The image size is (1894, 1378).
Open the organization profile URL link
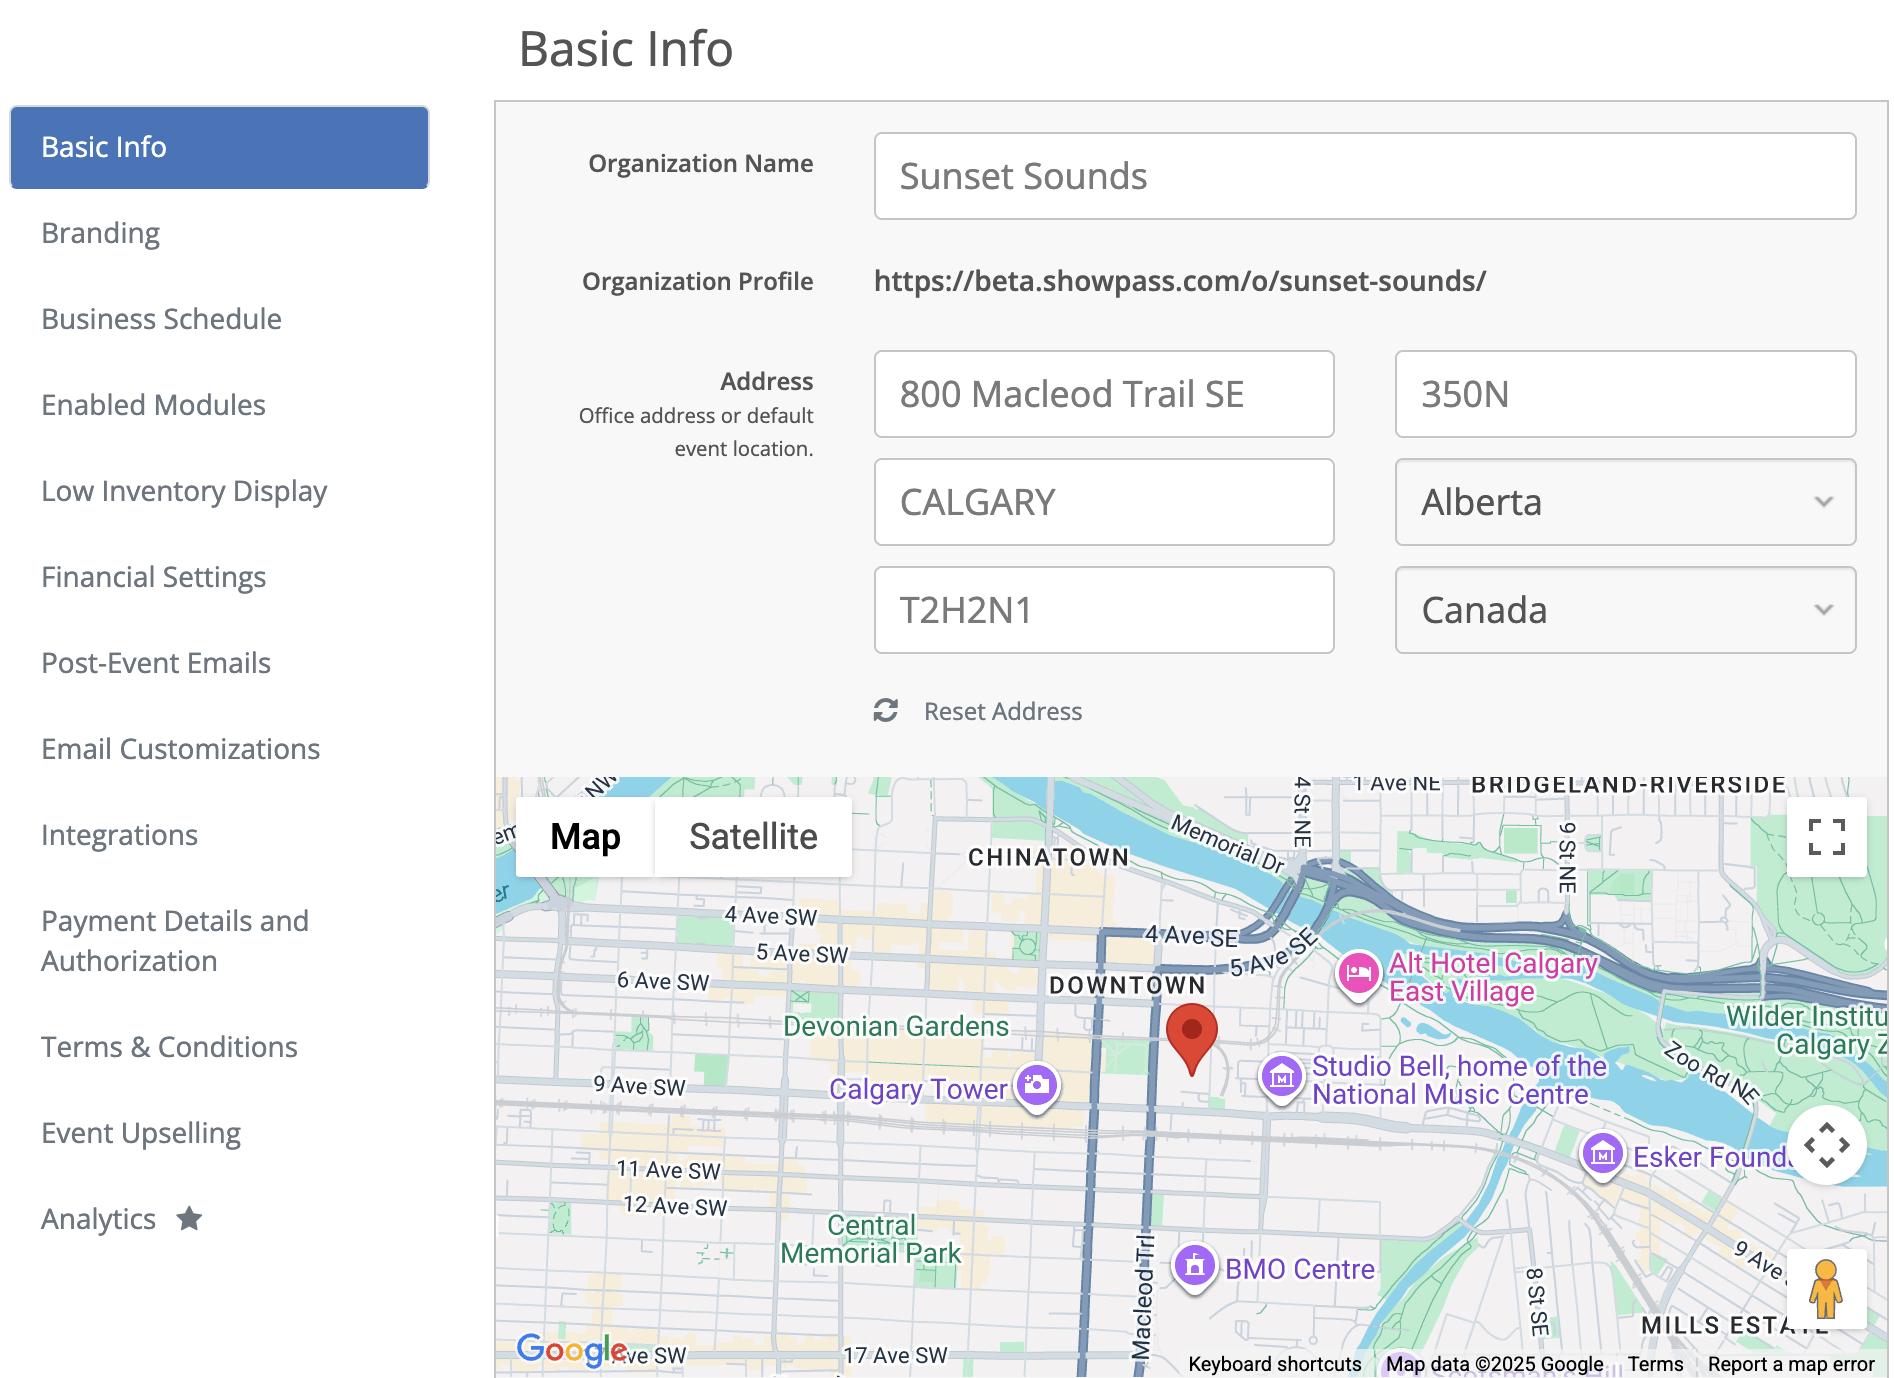[1180, 281]
